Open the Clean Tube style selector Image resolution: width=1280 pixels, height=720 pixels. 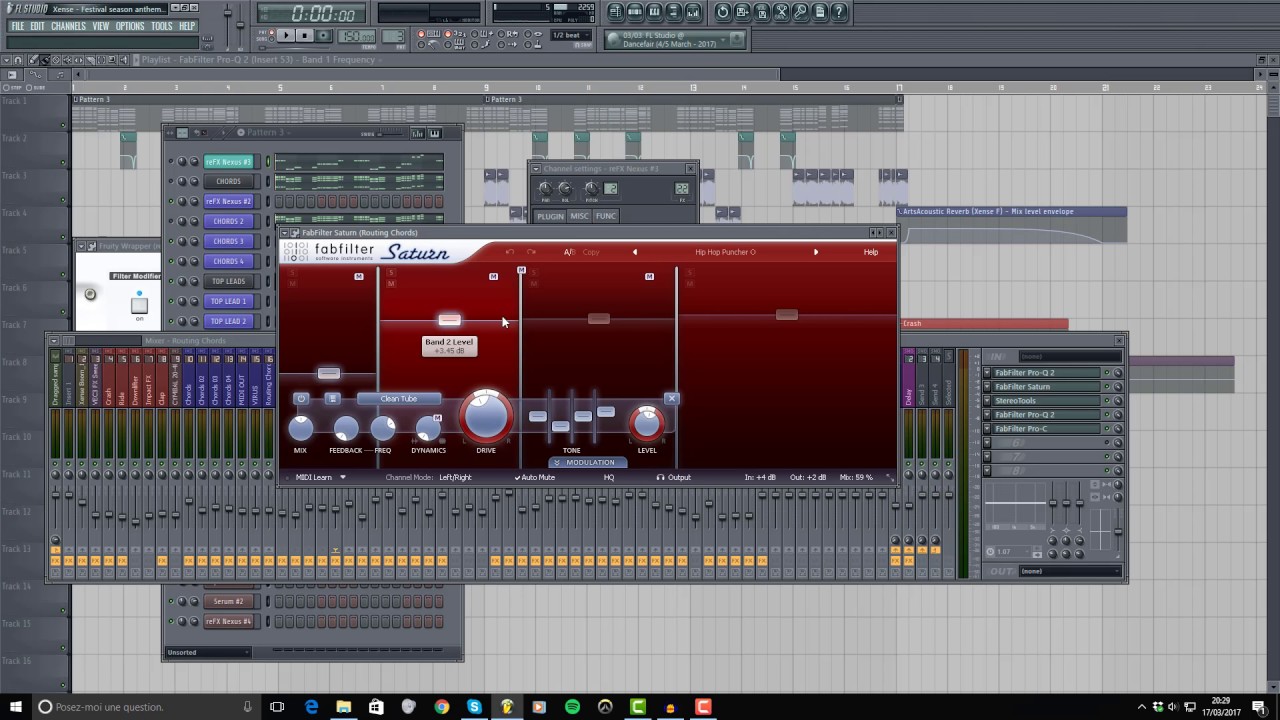click(399, 398)
